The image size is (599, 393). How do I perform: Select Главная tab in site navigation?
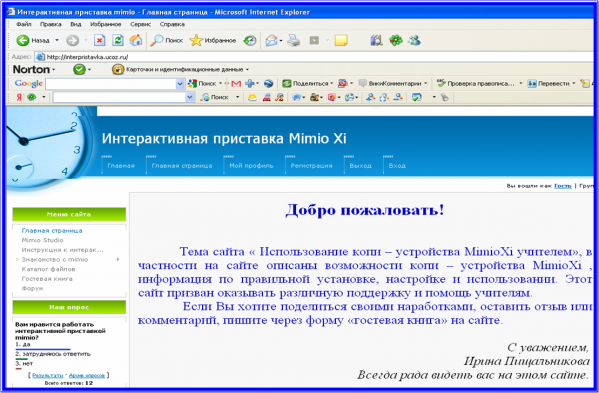pyautogui.click(x=121, y=166)
